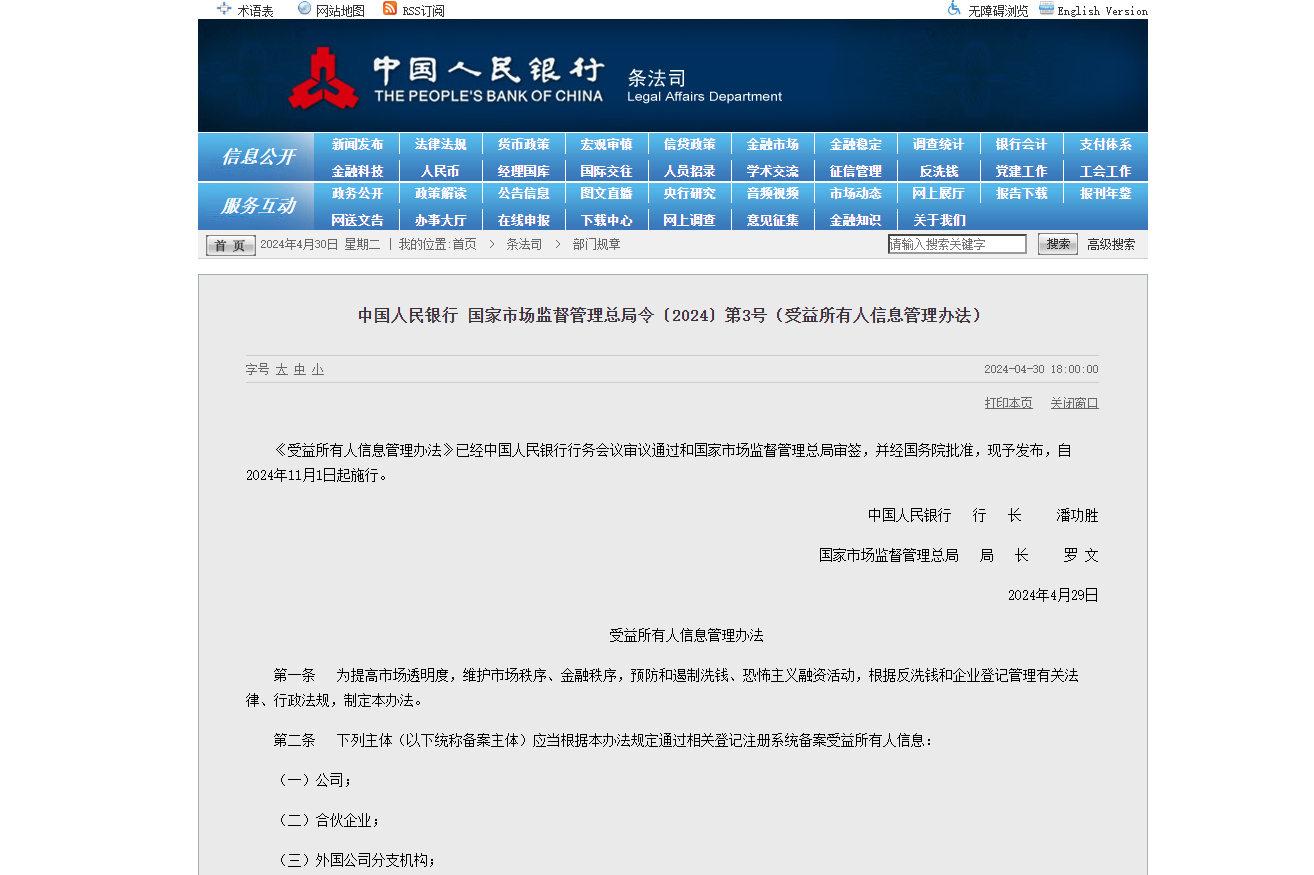Click the 网站地图 sitemap globe icon
This screenshot has height=875, width=1314.
(x=305, y=9)
